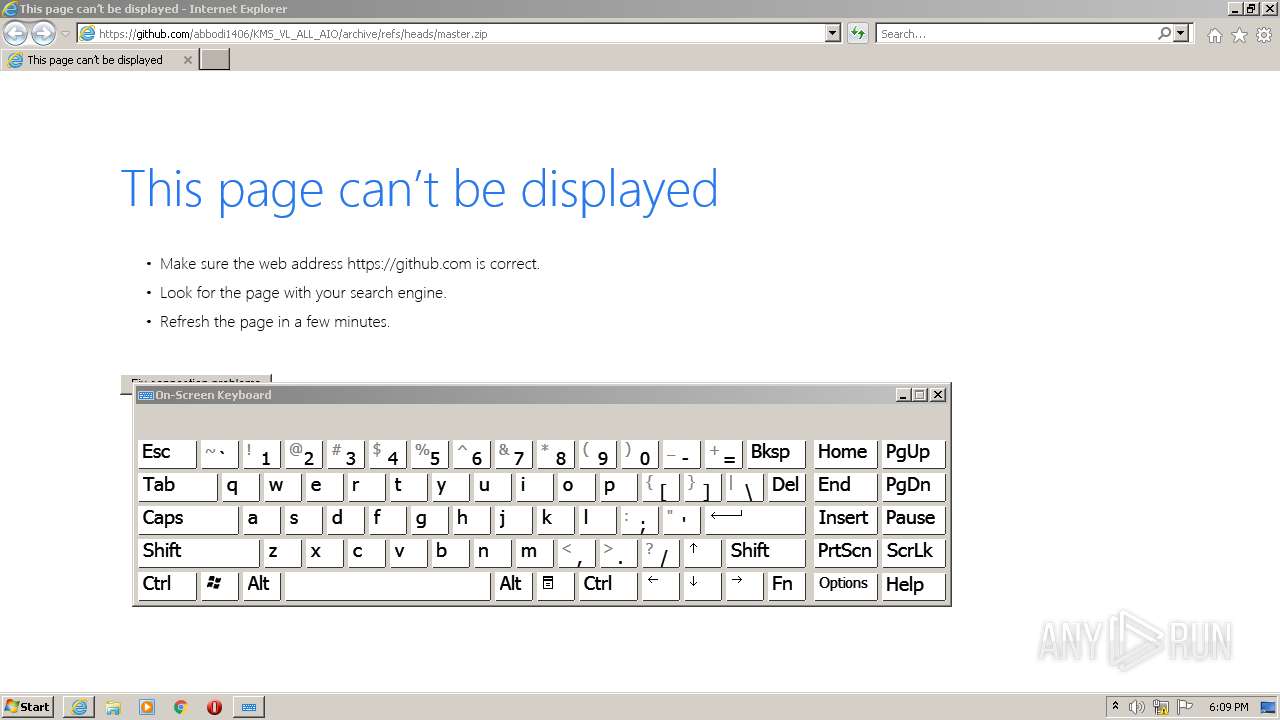The image size is (1280, 720).
Task: Toggle the Fn key
Action: point(786,584)
